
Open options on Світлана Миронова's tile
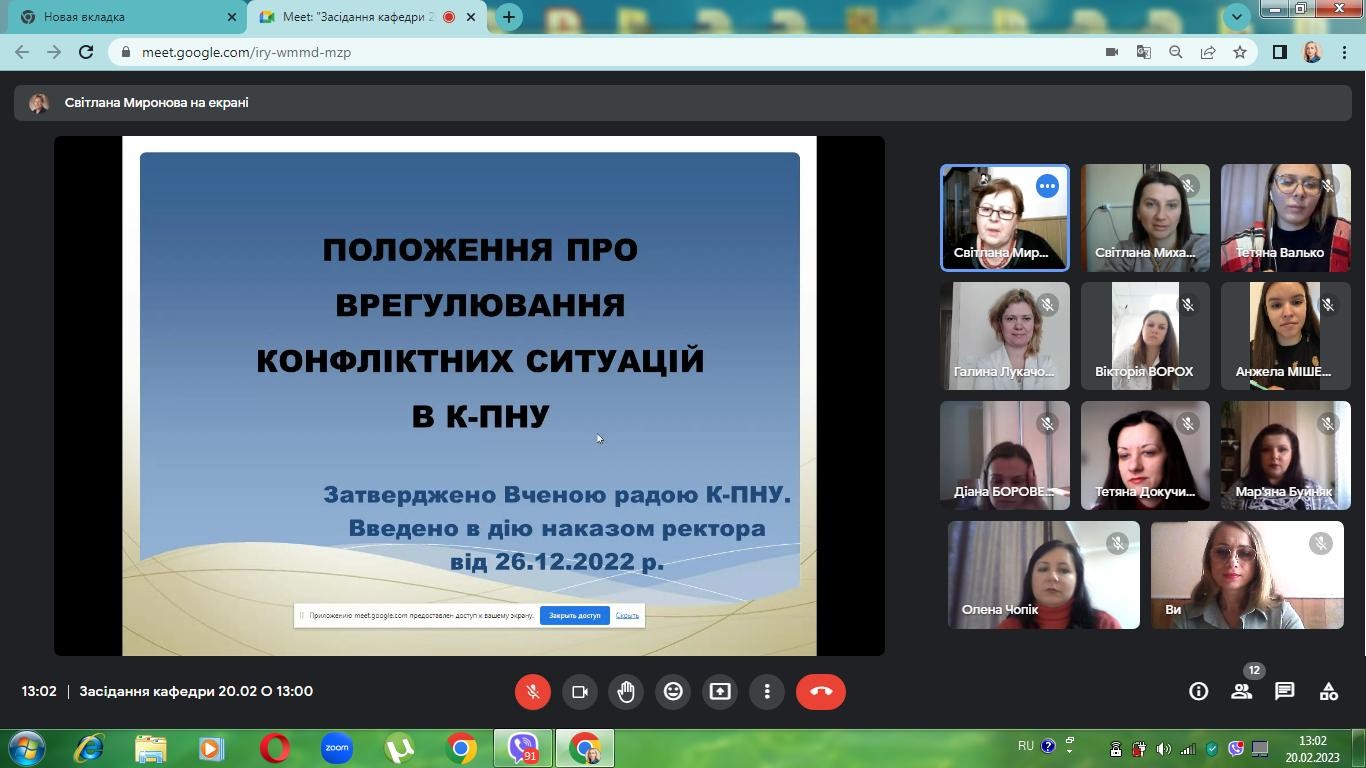coord(1047,186)
